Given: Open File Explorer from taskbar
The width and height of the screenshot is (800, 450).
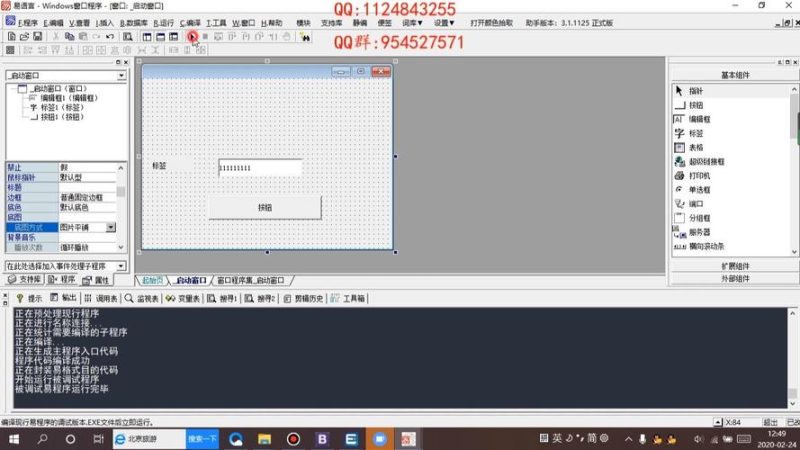Looking at the screenshot, I should point(264,439).
